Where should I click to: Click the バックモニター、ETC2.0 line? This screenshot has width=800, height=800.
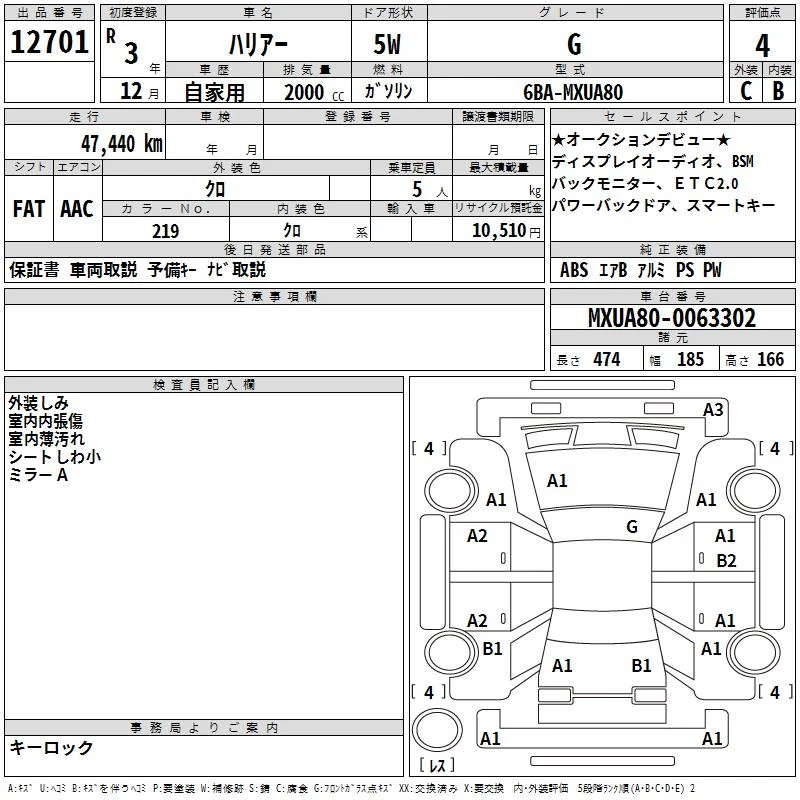pyautogui.click(x=645, y=183)
